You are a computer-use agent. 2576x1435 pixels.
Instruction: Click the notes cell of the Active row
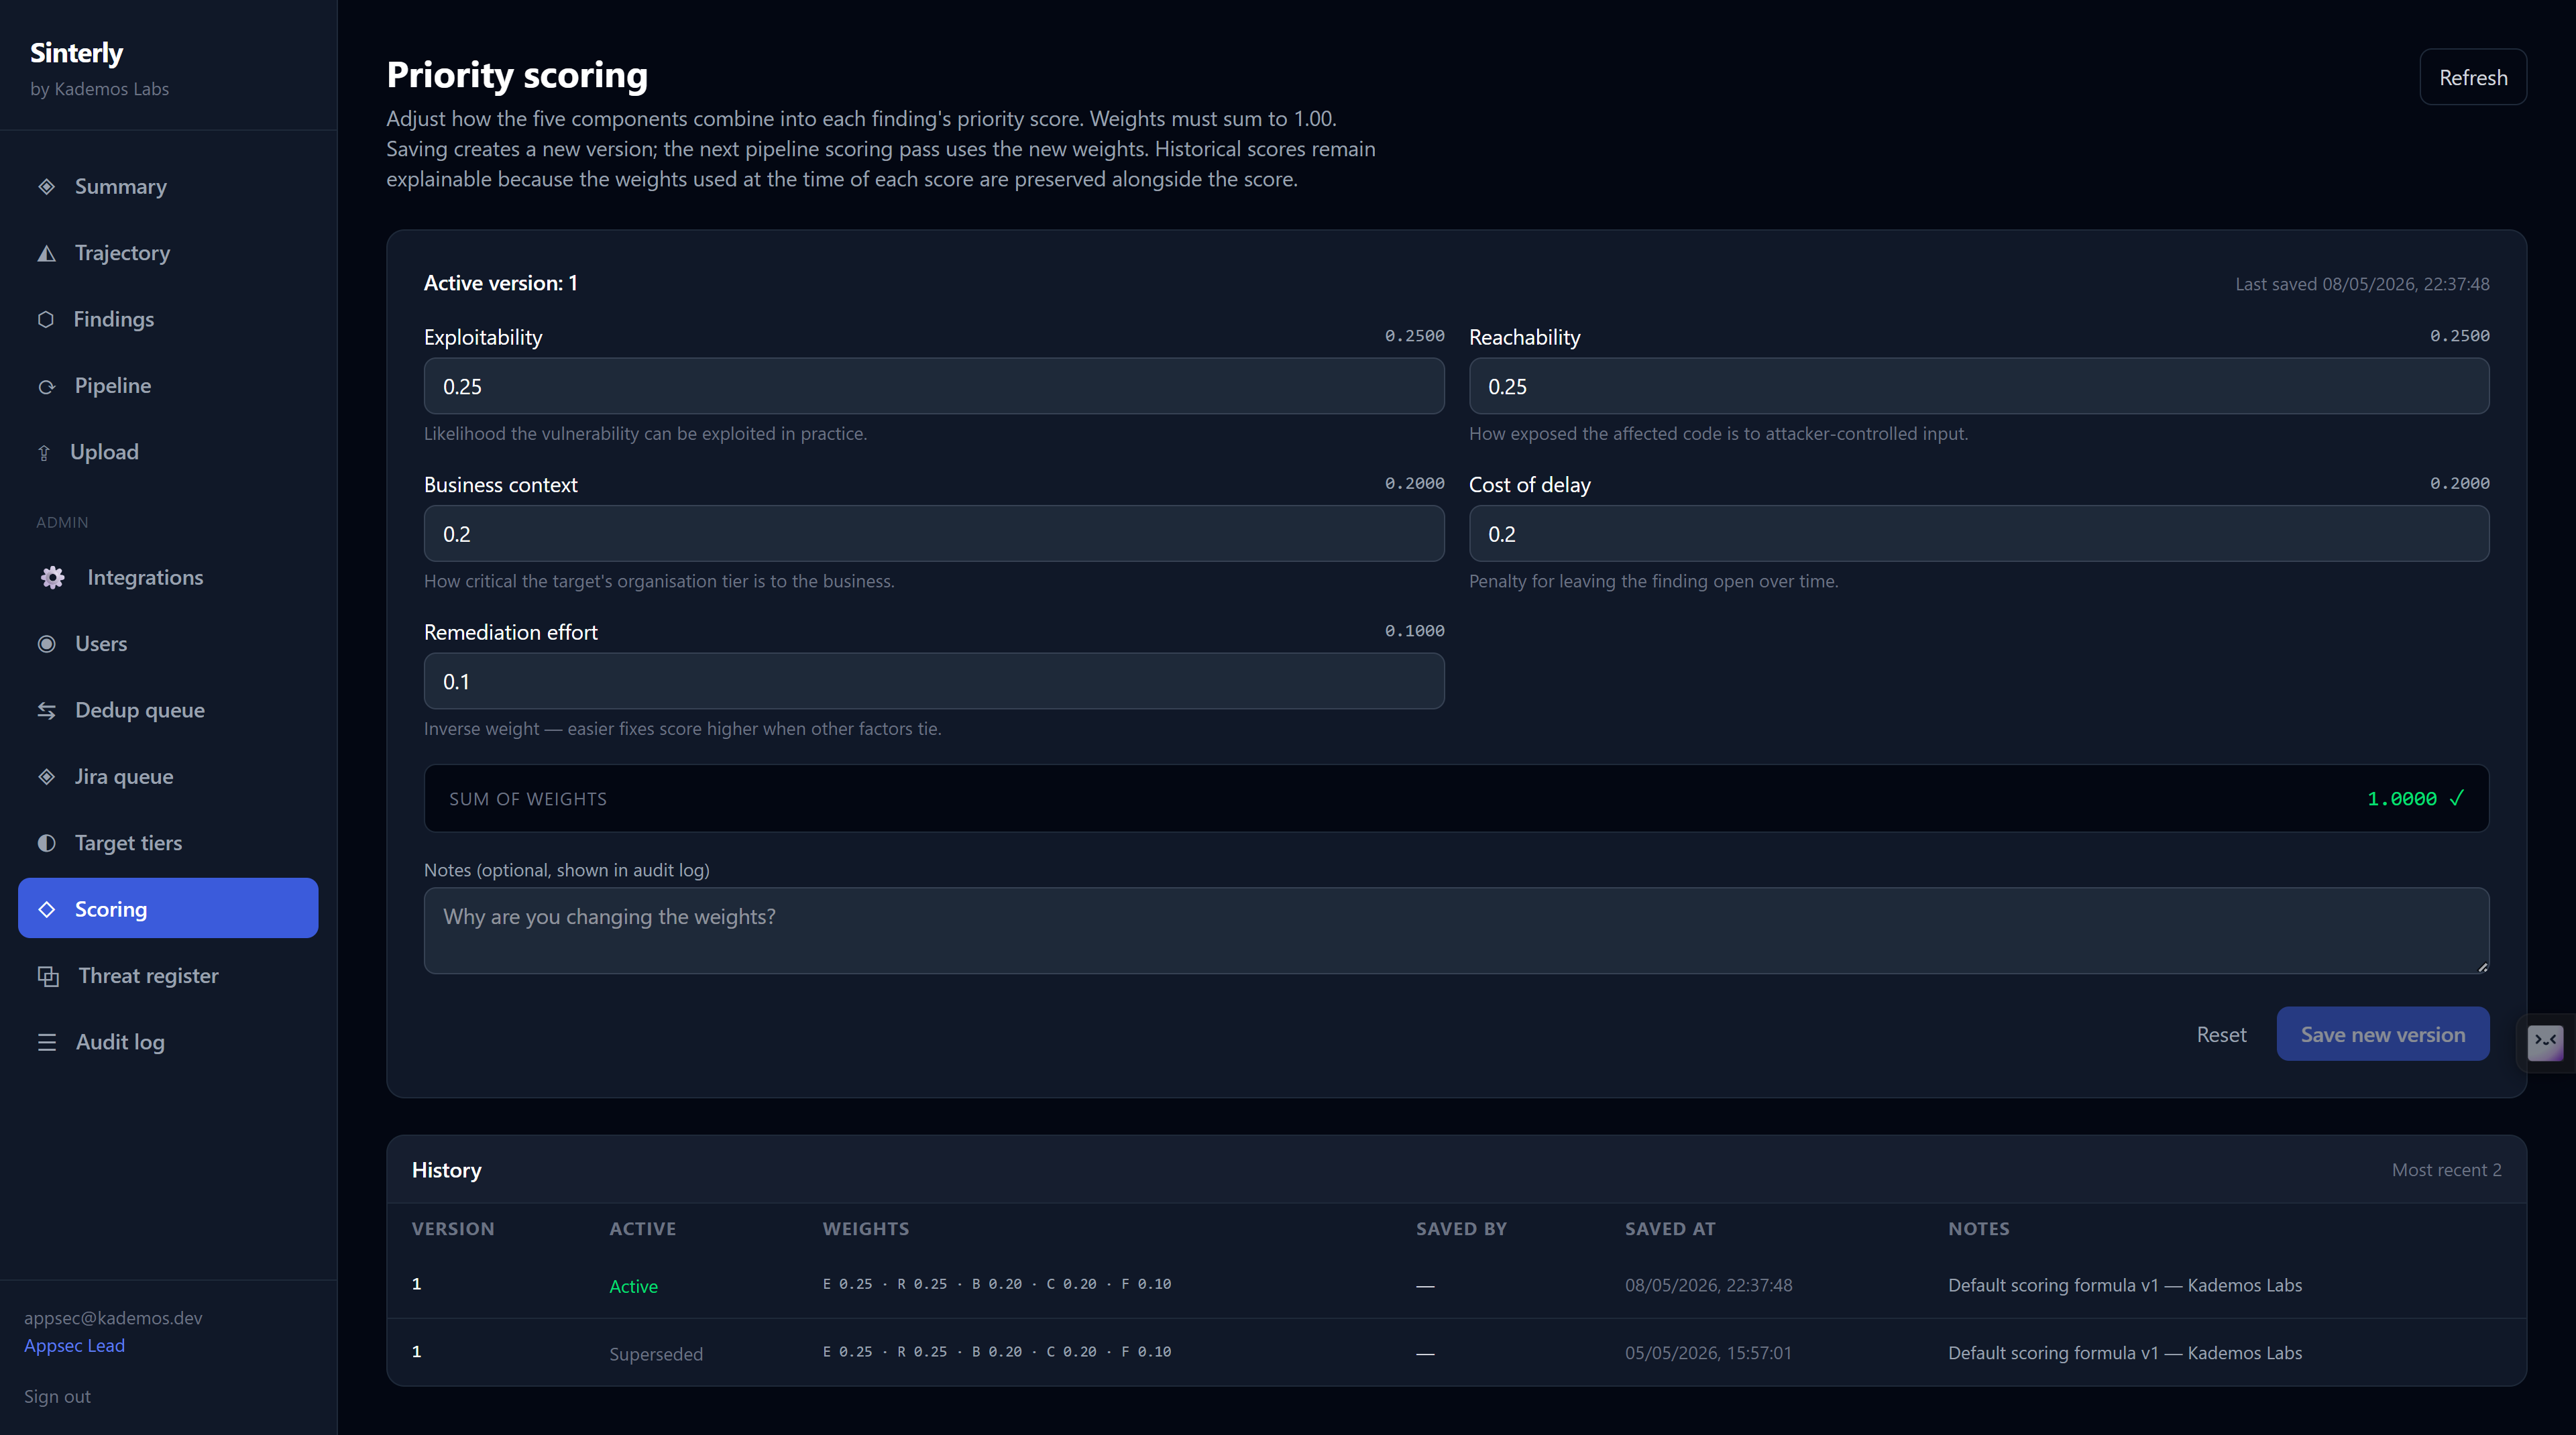click(2124, 1285)
